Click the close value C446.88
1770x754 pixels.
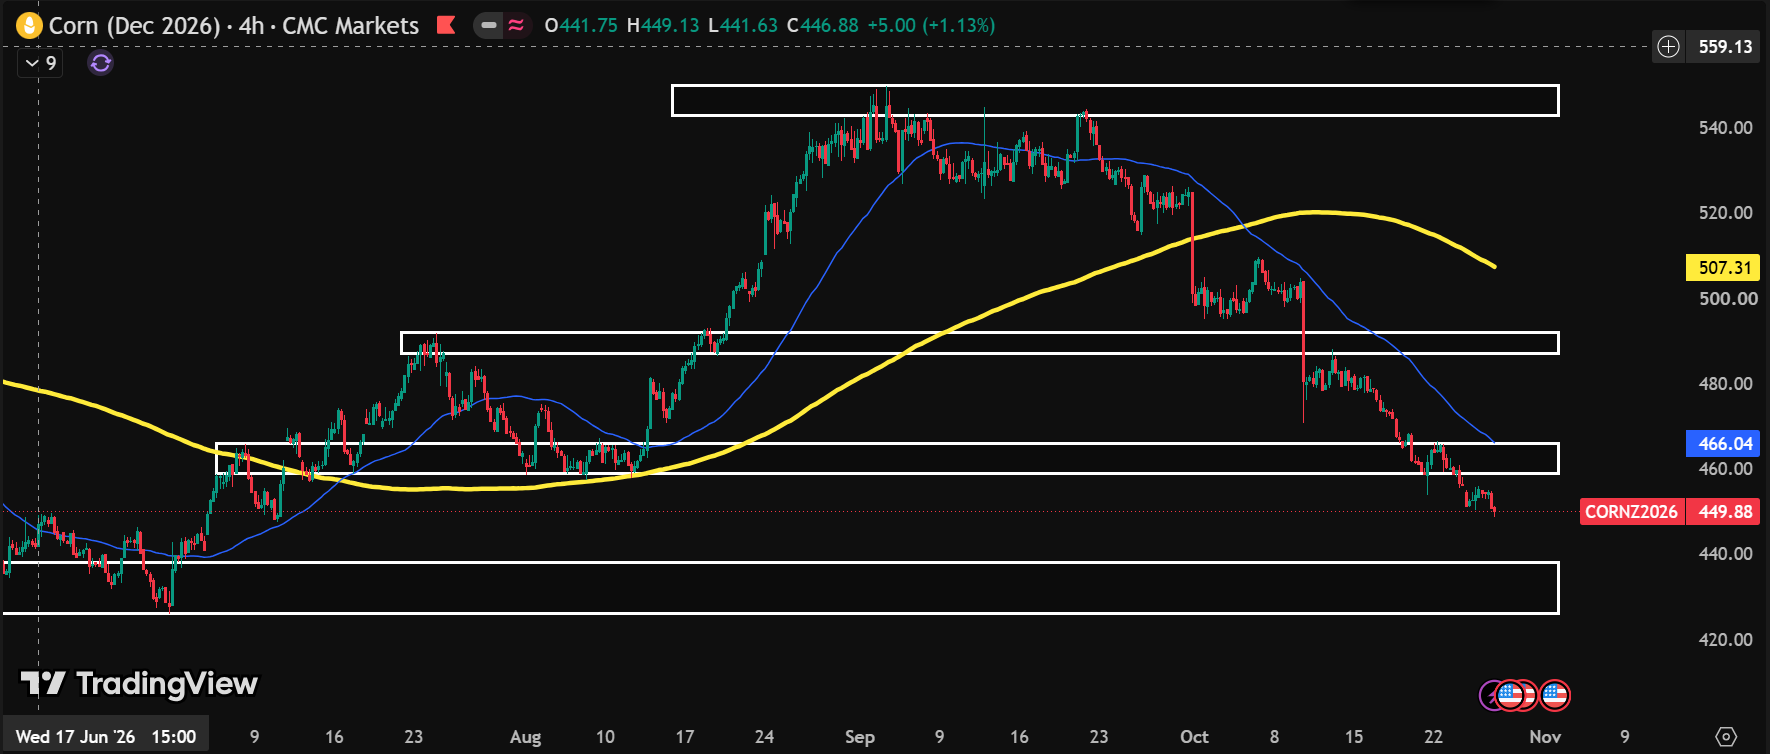[x=823, y=25]
